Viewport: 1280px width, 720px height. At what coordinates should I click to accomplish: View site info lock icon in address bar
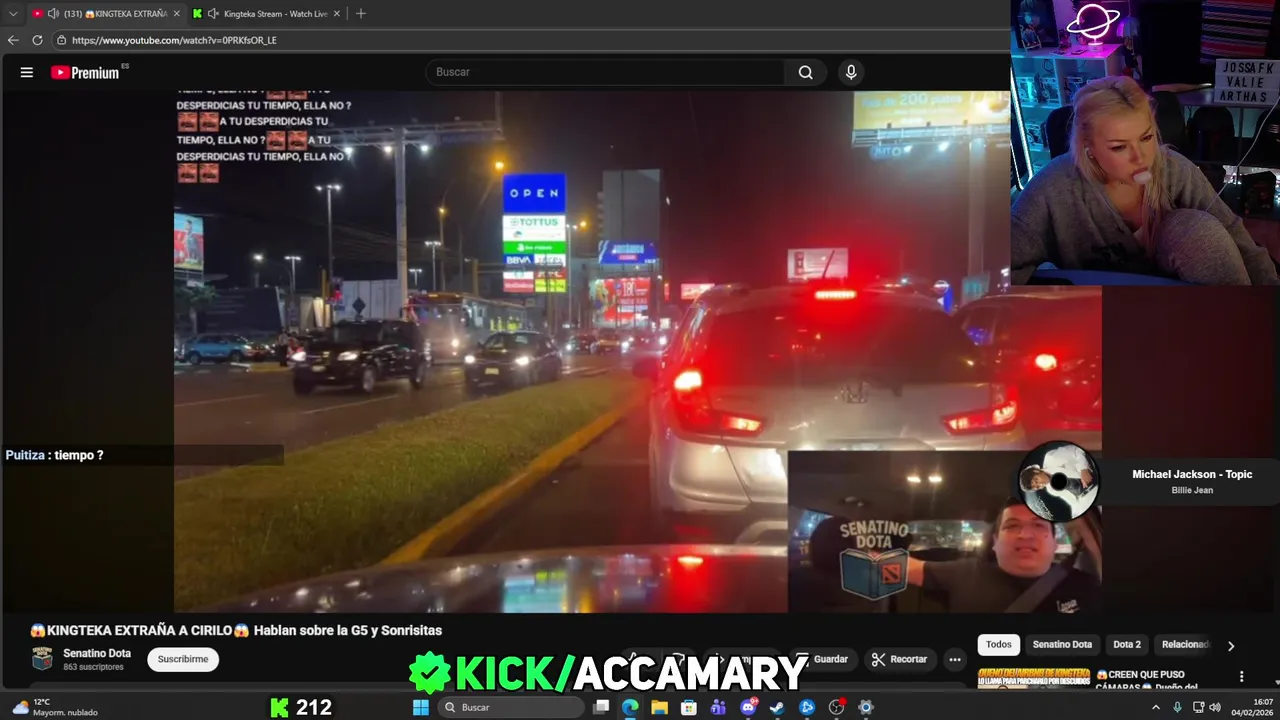pos(61,40)
